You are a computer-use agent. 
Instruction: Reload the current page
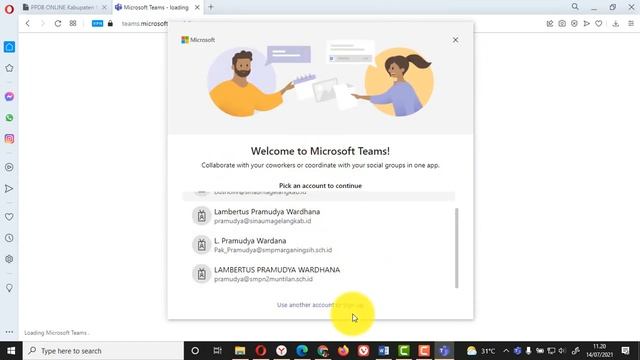point(58,24)
